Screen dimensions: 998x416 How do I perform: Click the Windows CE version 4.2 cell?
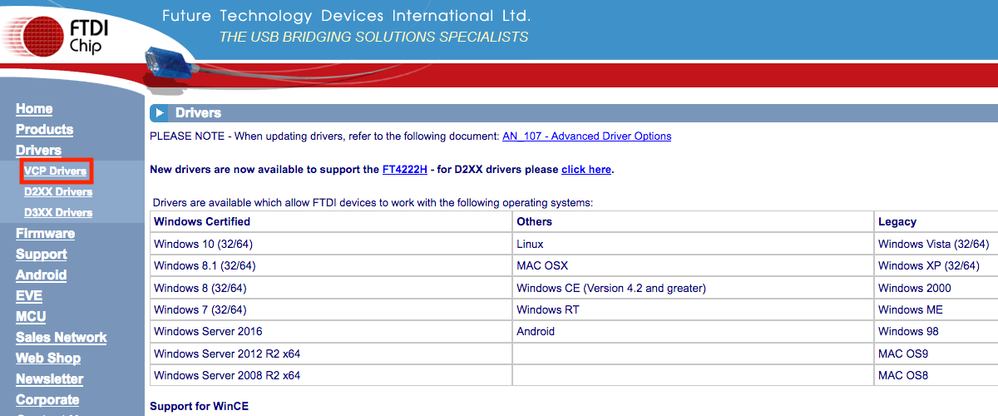(x=693, y=288)
